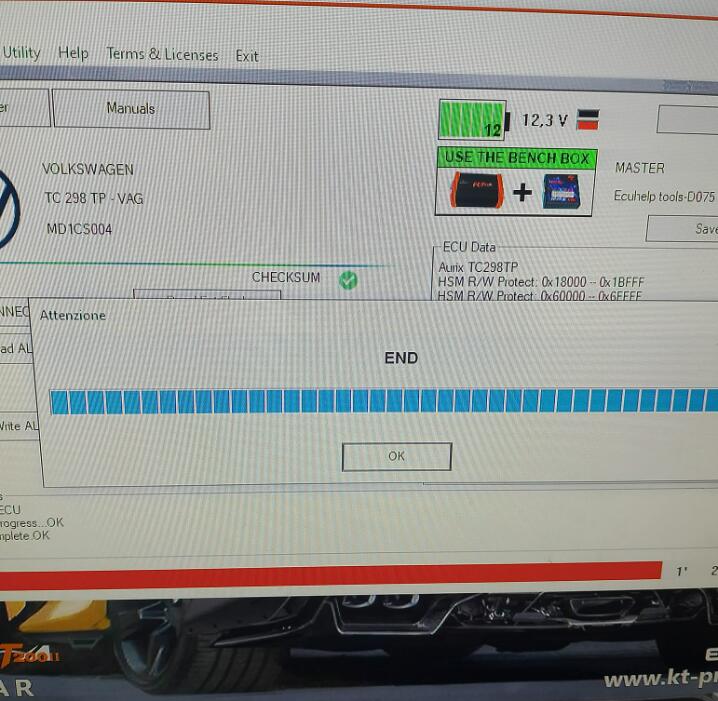Open the Utility menu
This screenshot has width=718, height=701.
(x=21, y=53)
